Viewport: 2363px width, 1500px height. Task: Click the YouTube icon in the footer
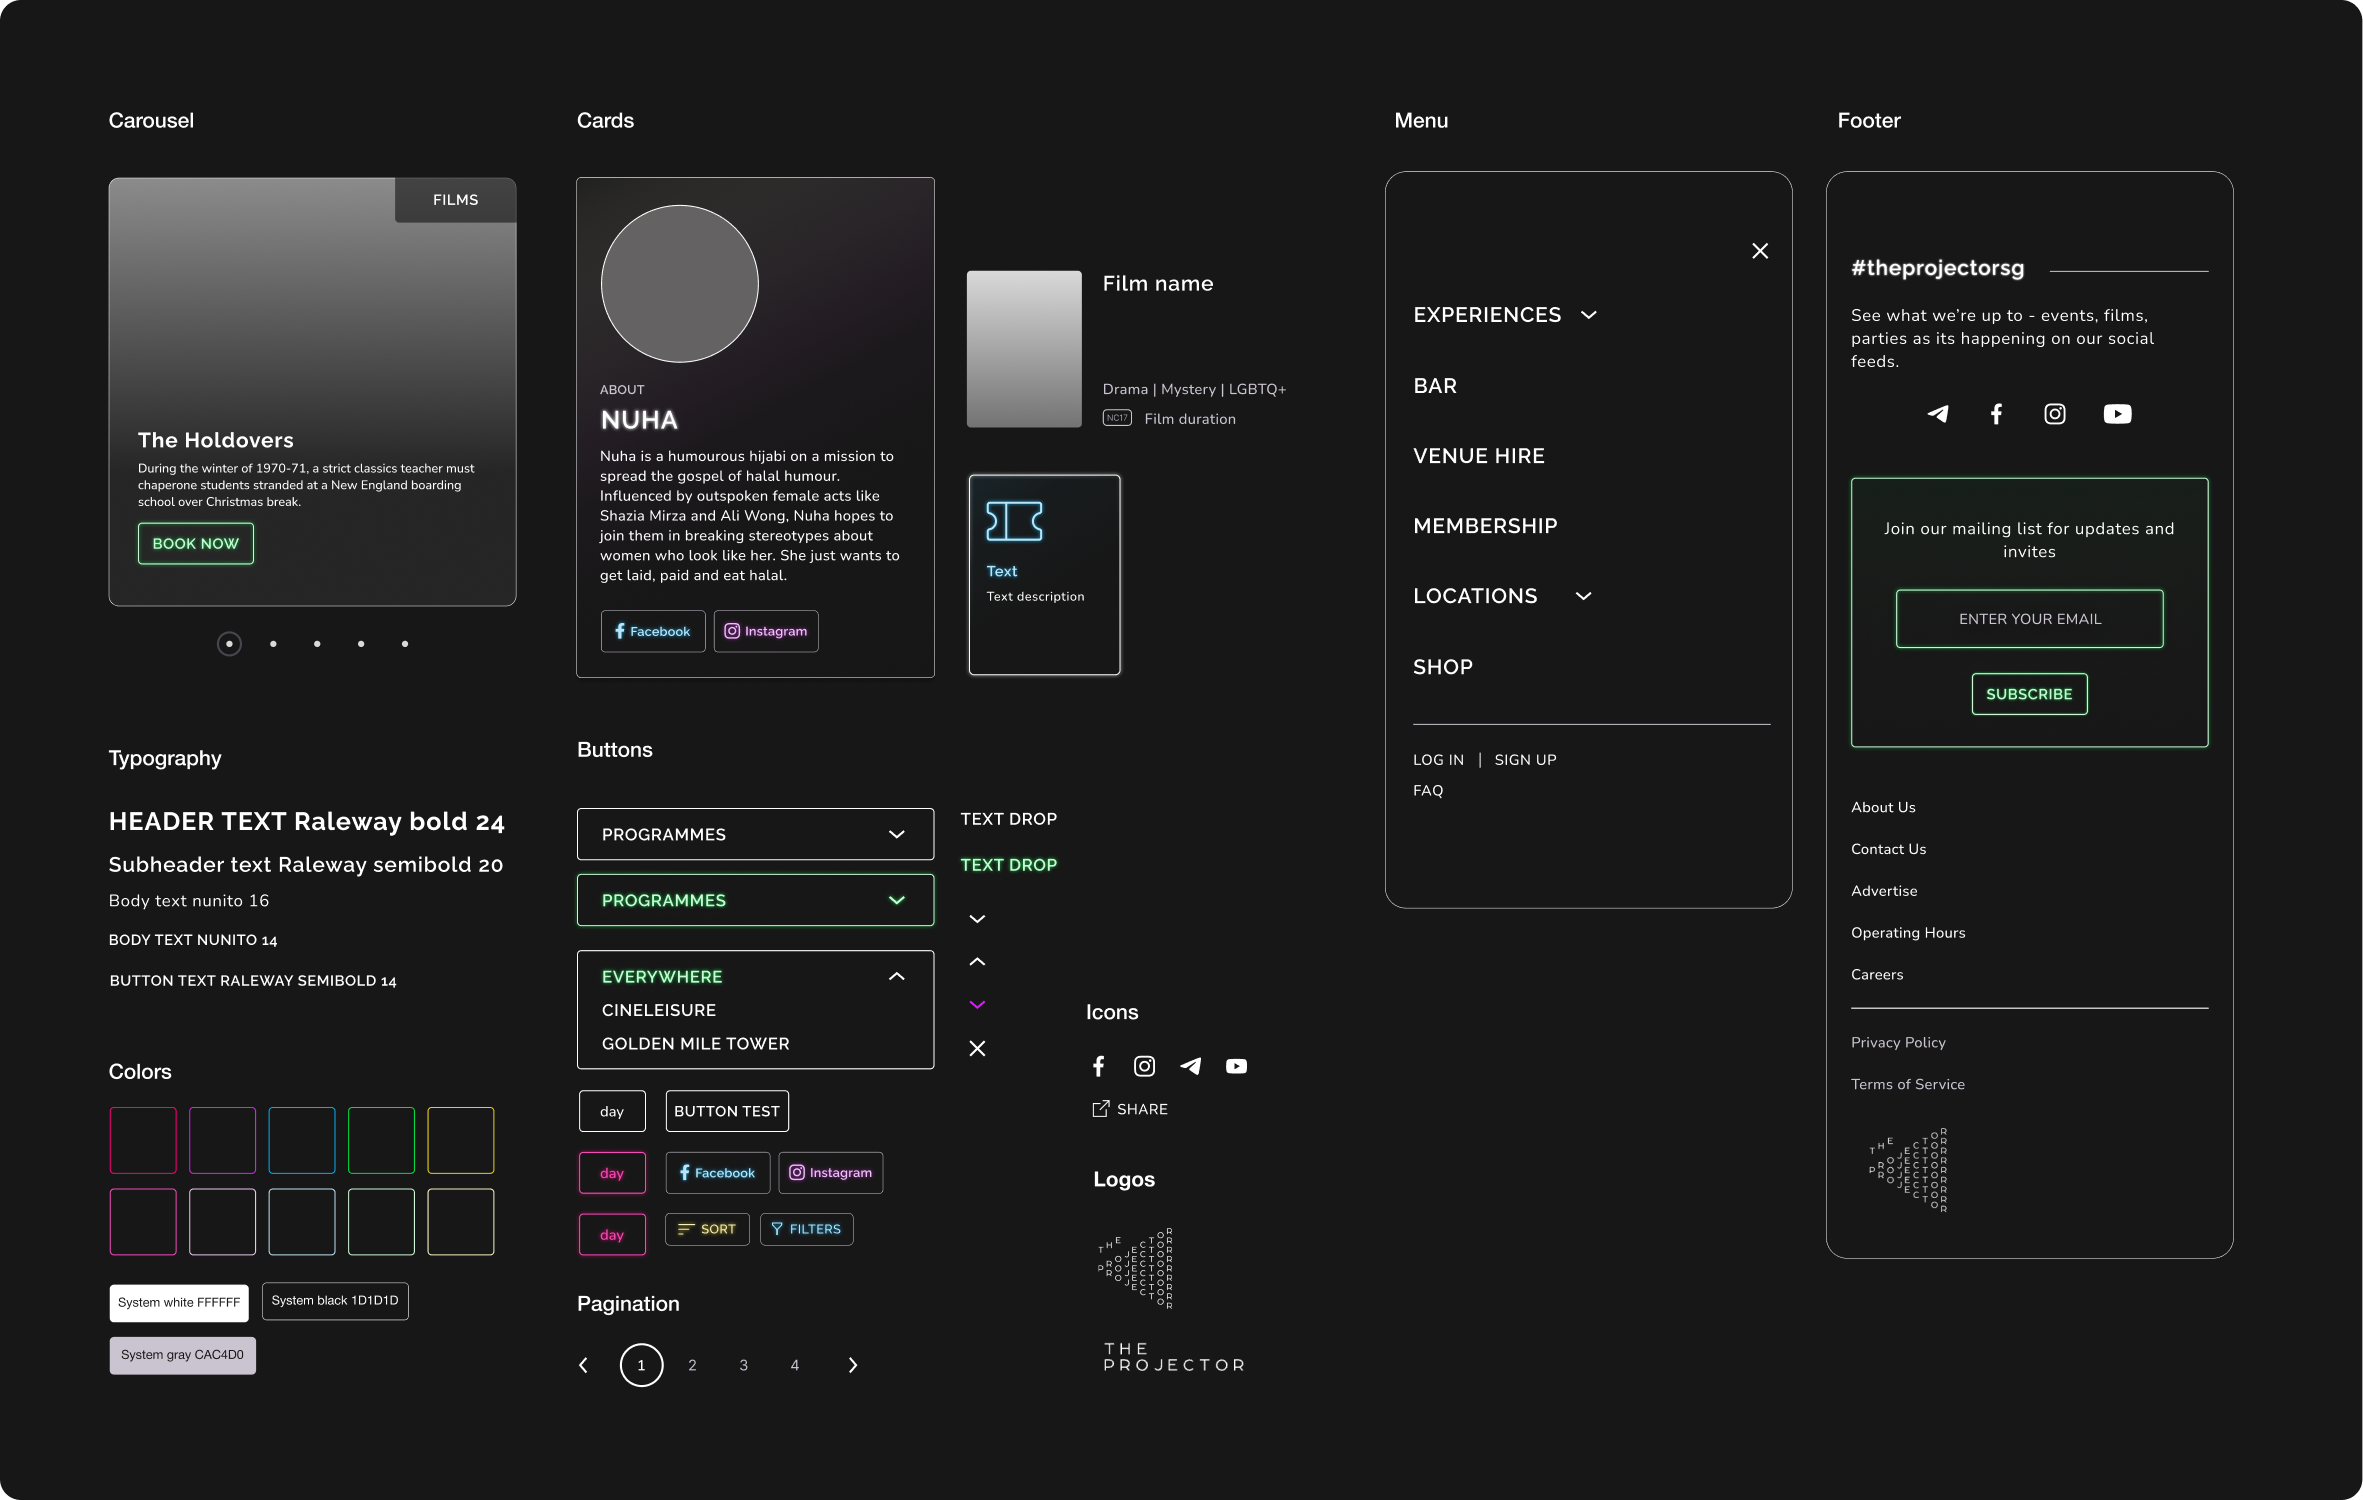click(2117, 414)
